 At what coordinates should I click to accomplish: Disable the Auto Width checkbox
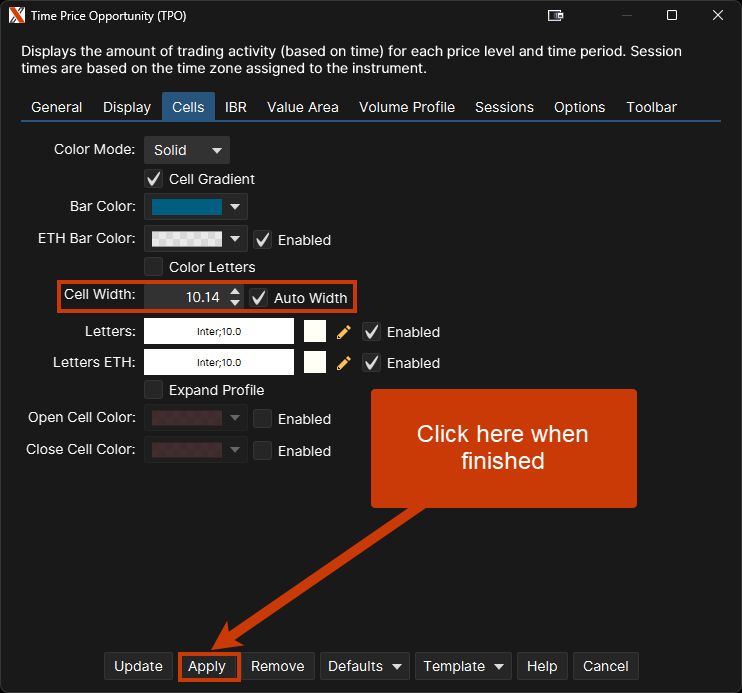[259, 297]
